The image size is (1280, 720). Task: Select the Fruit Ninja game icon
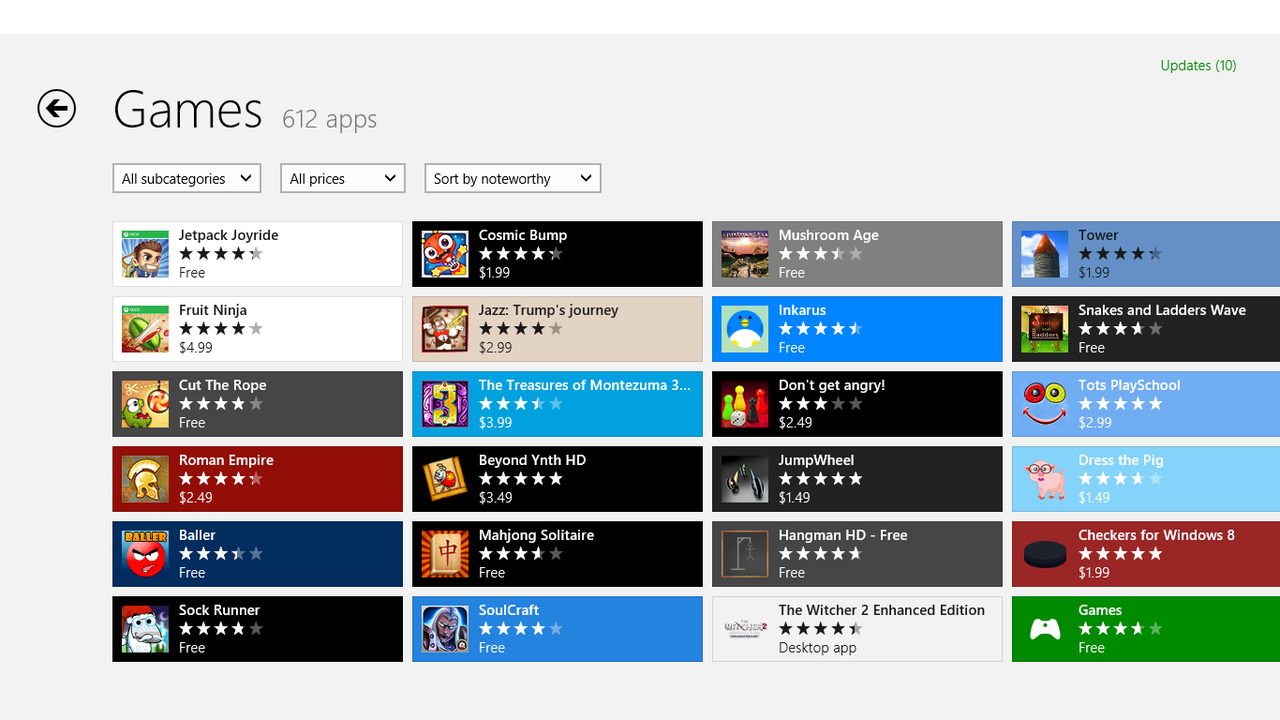coord(145,329)
